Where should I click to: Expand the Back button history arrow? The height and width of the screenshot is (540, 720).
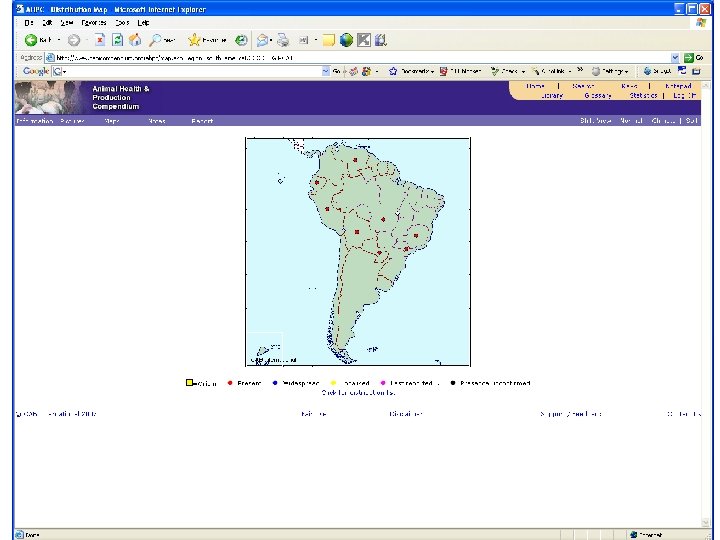pyautogui.click(x=59, y=40)
